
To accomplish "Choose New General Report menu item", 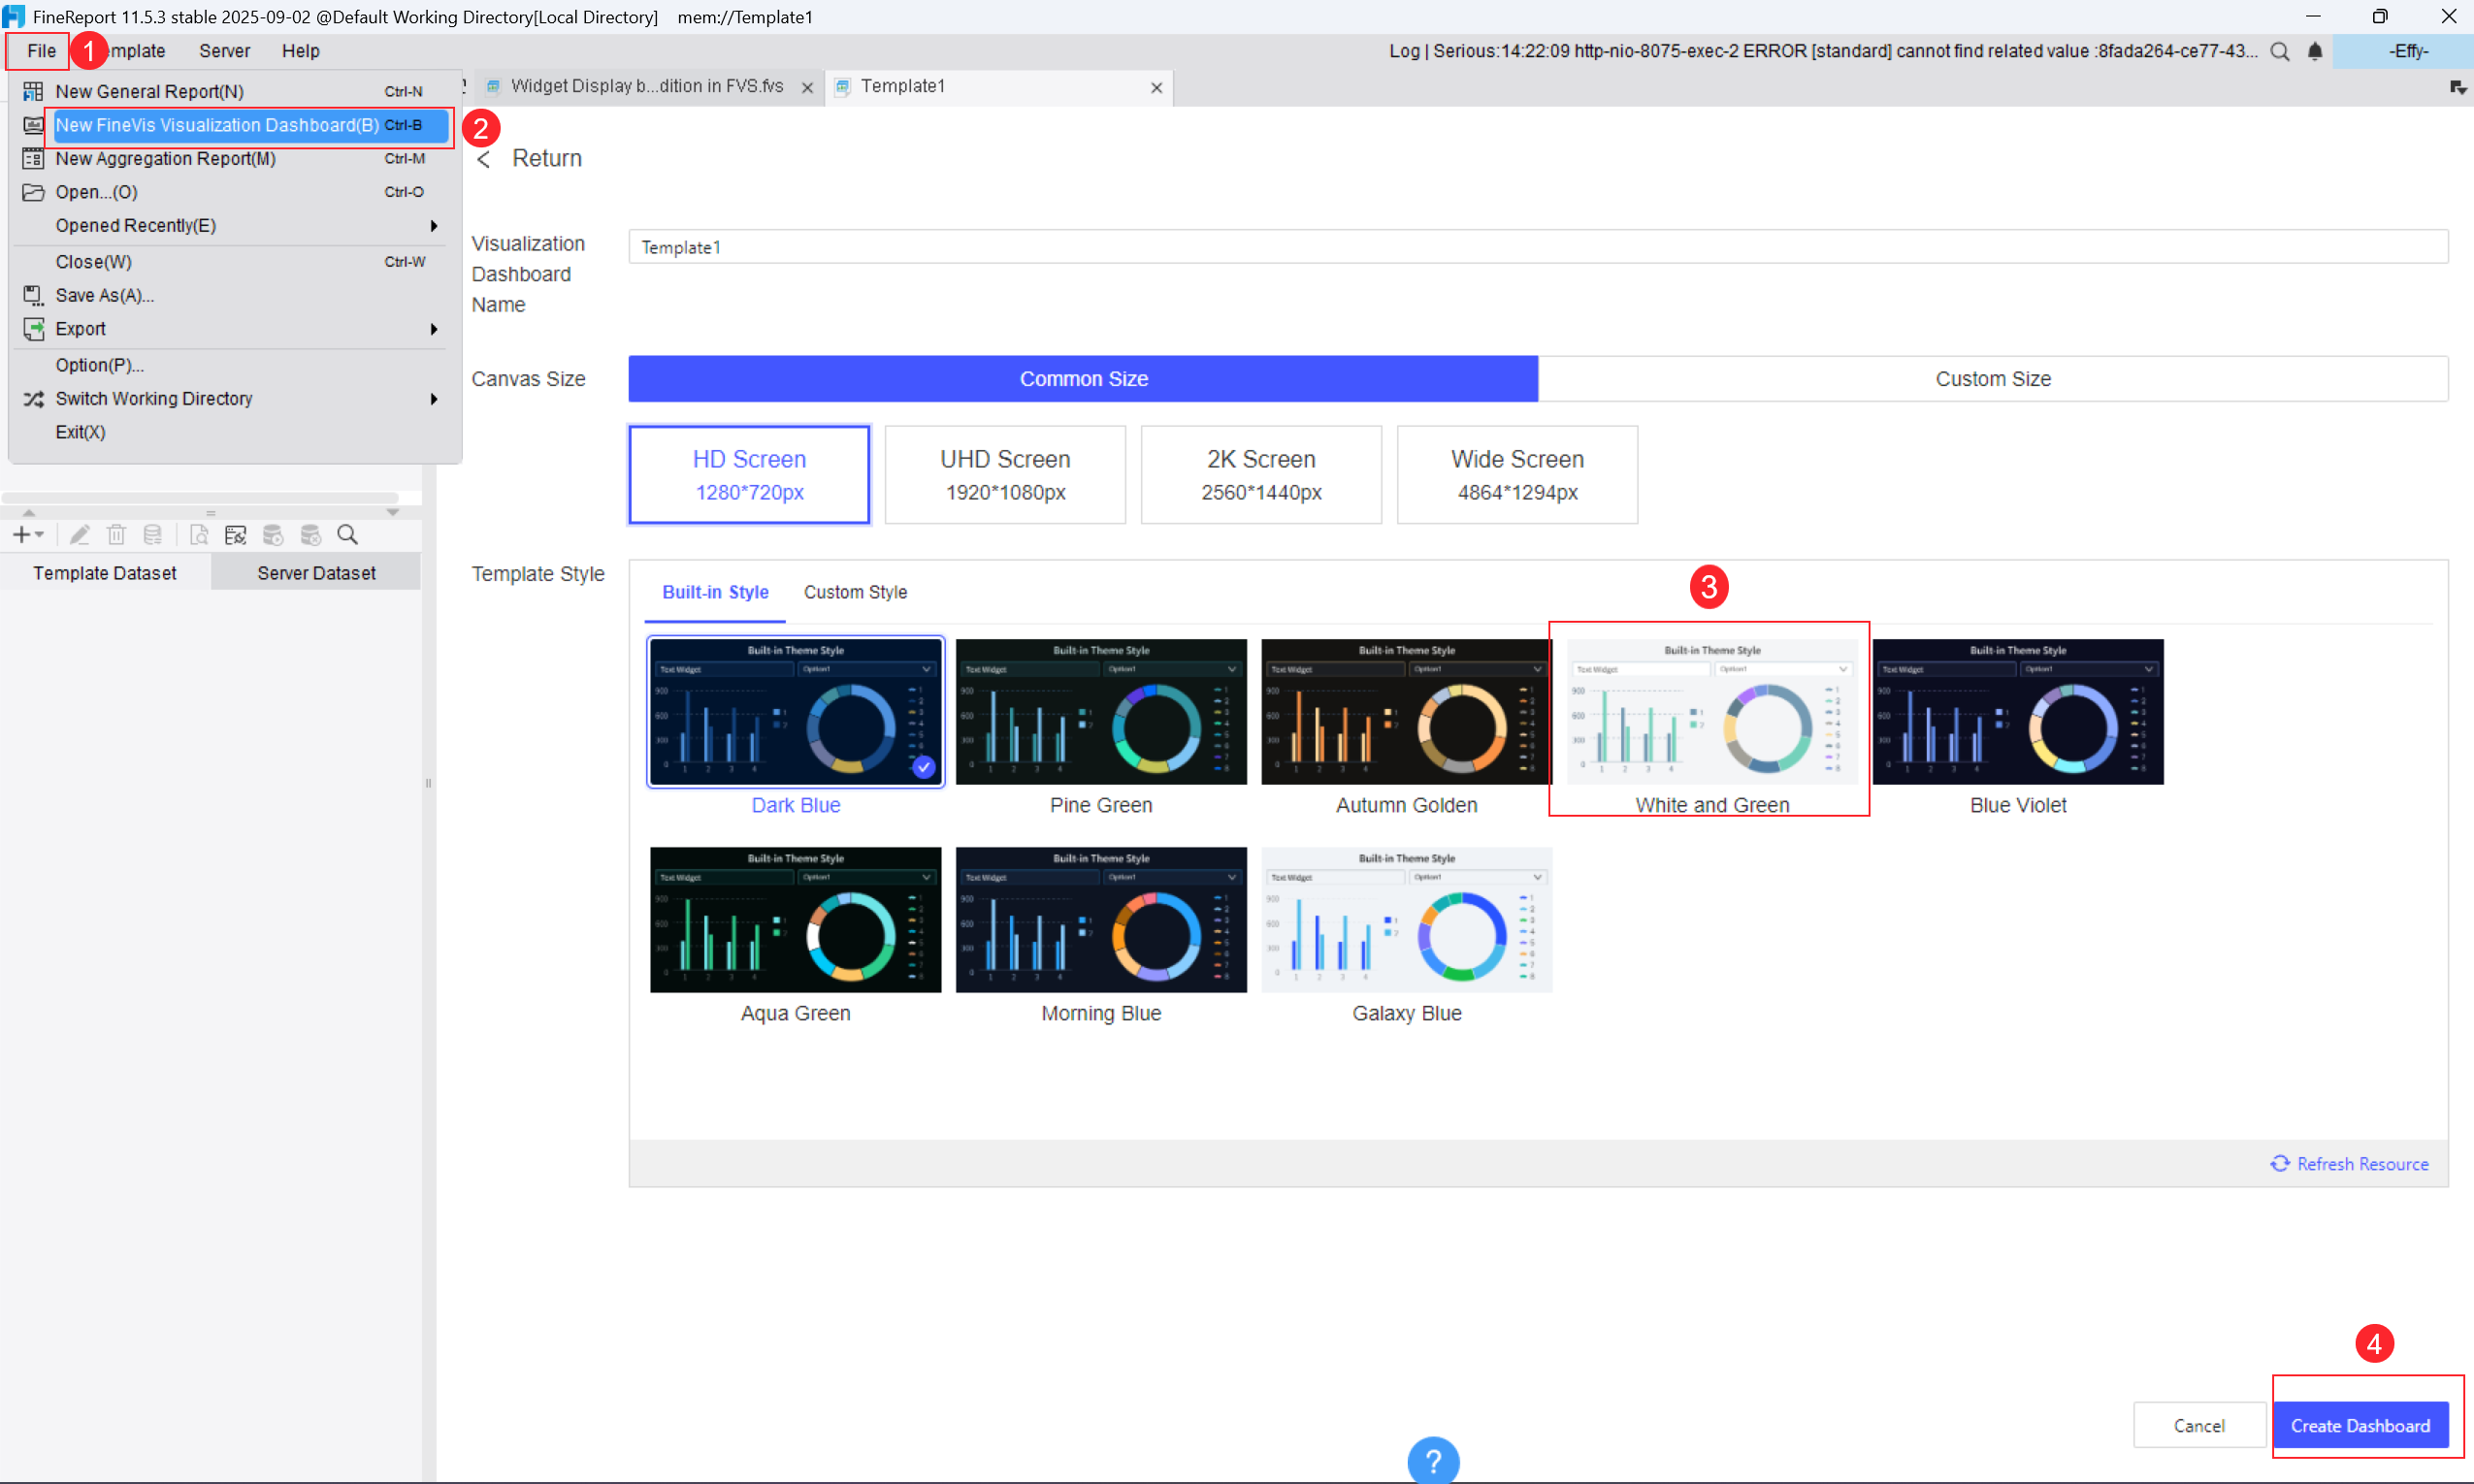I will click(x=236, y=91).
